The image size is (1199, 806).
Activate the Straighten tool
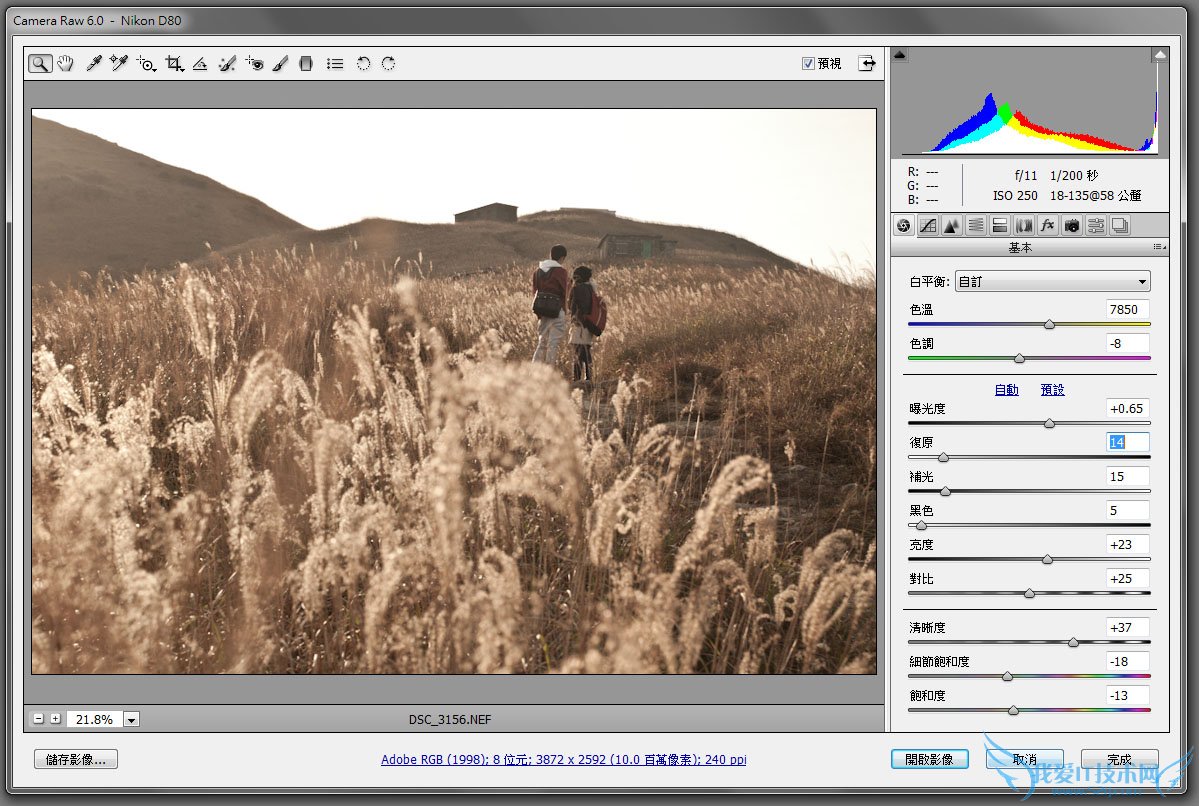(200, 64)
